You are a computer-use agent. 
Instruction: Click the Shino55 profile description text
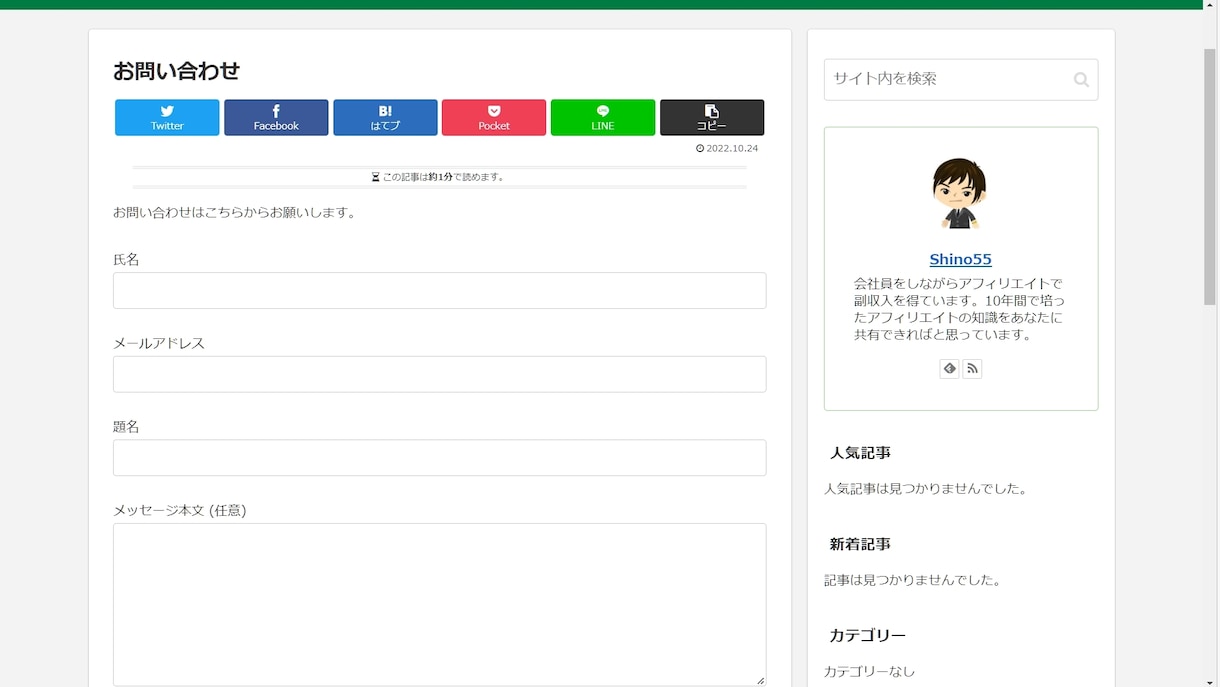(x=960, y=309)
